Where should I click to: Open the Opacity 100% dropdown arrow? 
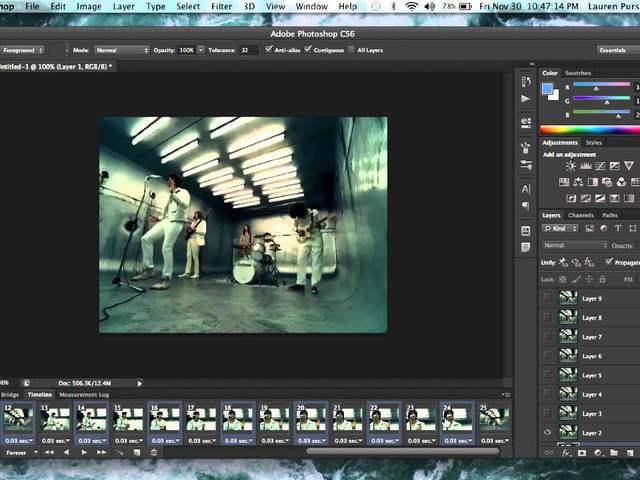pos(201,50)
